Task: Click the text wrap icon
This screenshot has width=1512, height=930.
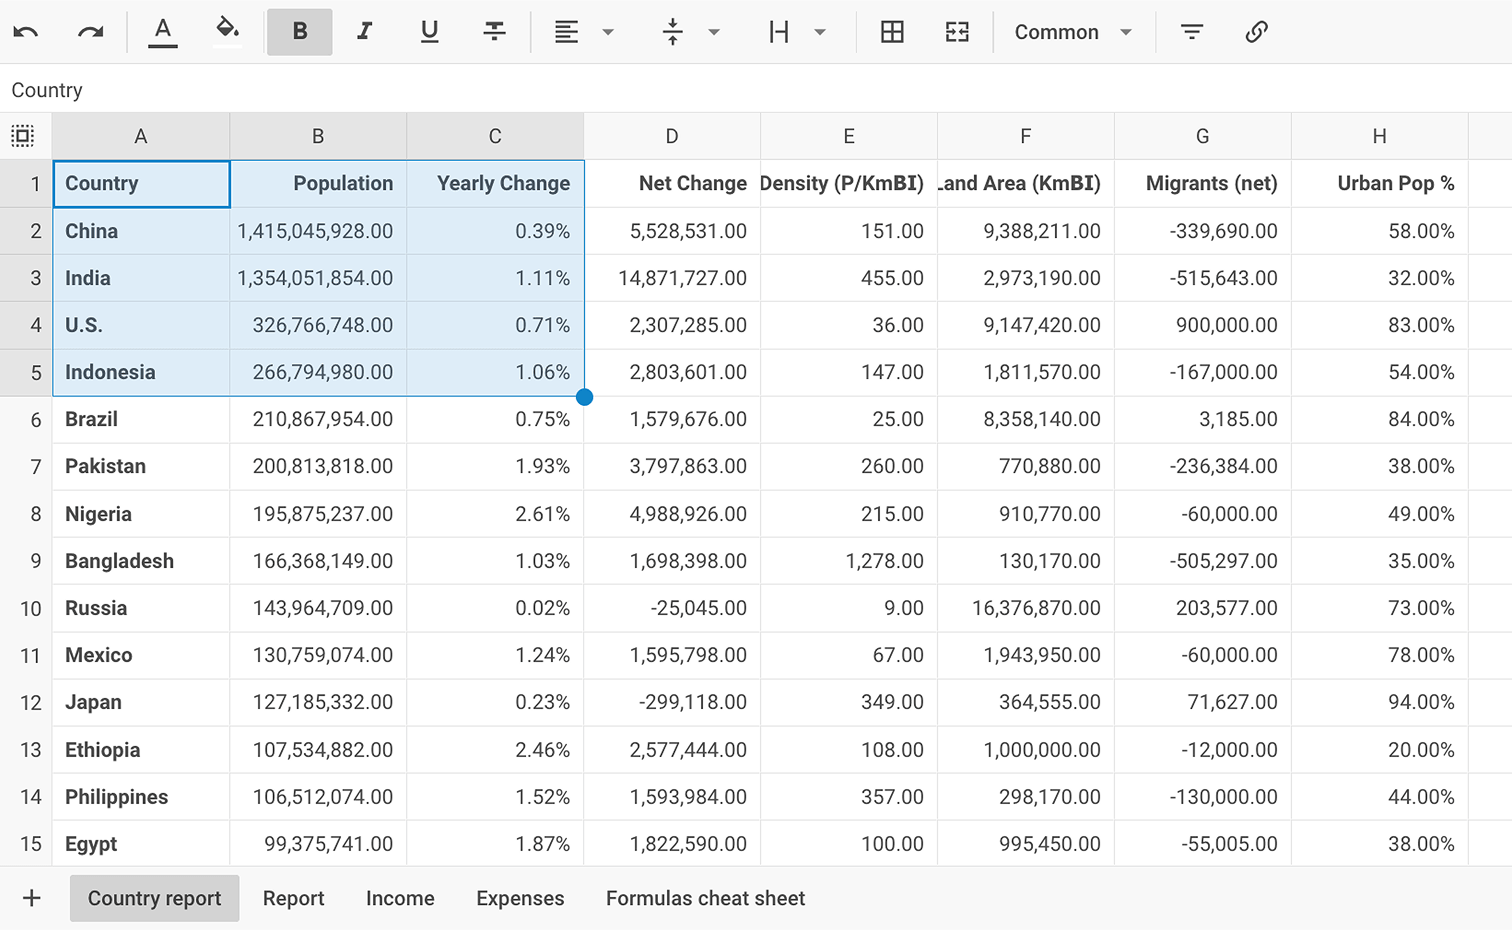Action: click(779, 32)
